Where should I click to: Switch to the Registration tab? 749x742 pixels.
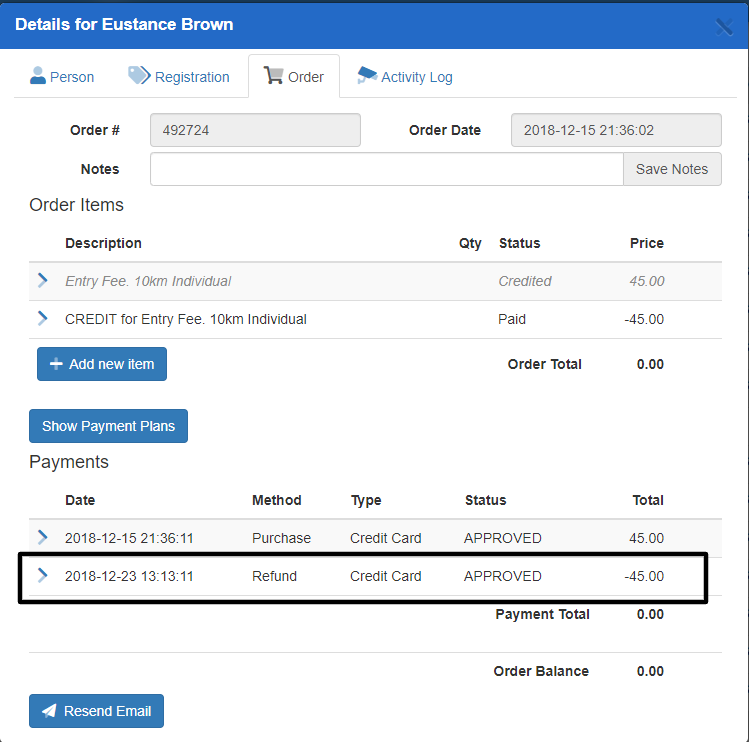pyautogui.click(x=192, y=77)
